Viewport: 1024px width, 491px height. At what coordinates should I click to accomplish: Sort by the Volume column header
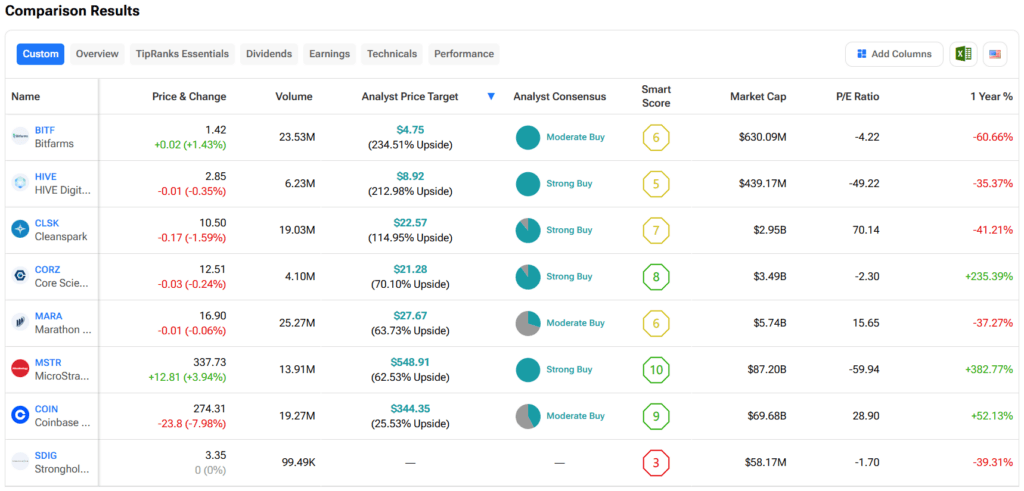click(294, 97)
